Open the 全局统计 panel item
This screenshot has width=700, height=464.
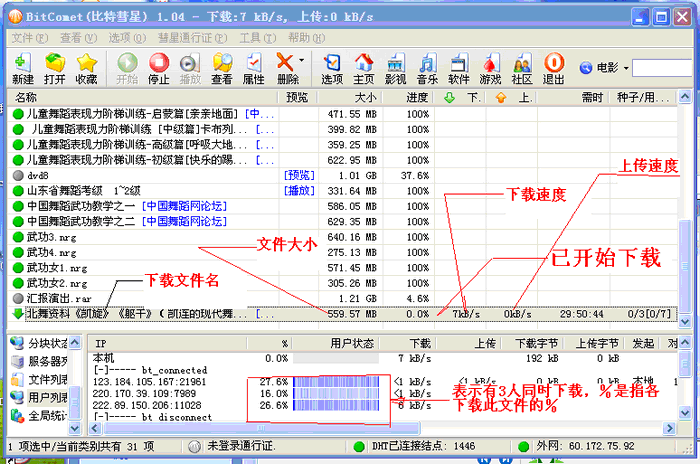39,415
